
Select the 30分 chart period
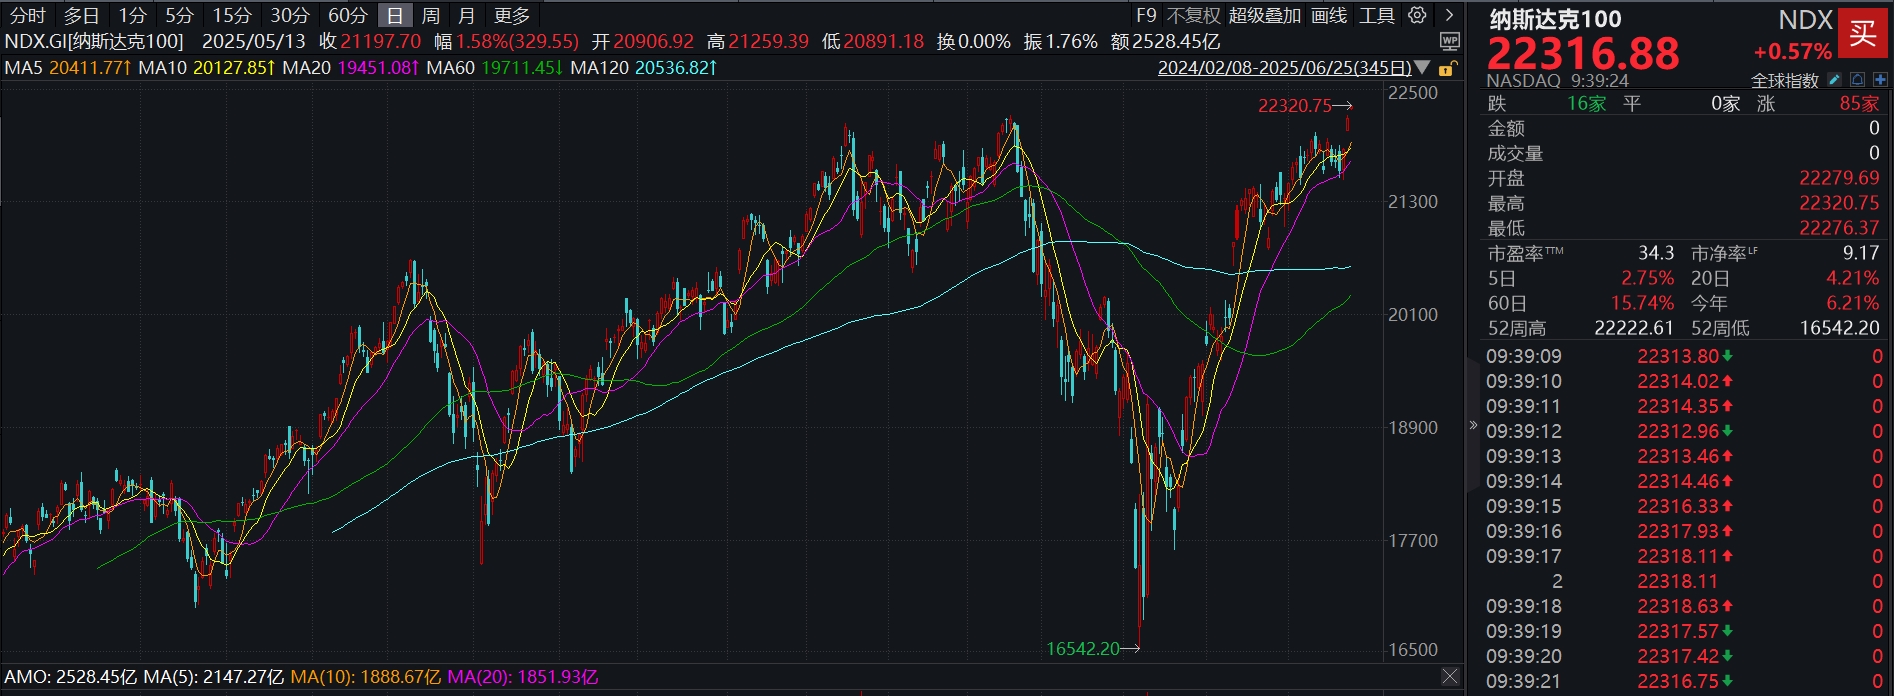click(290, 15)
